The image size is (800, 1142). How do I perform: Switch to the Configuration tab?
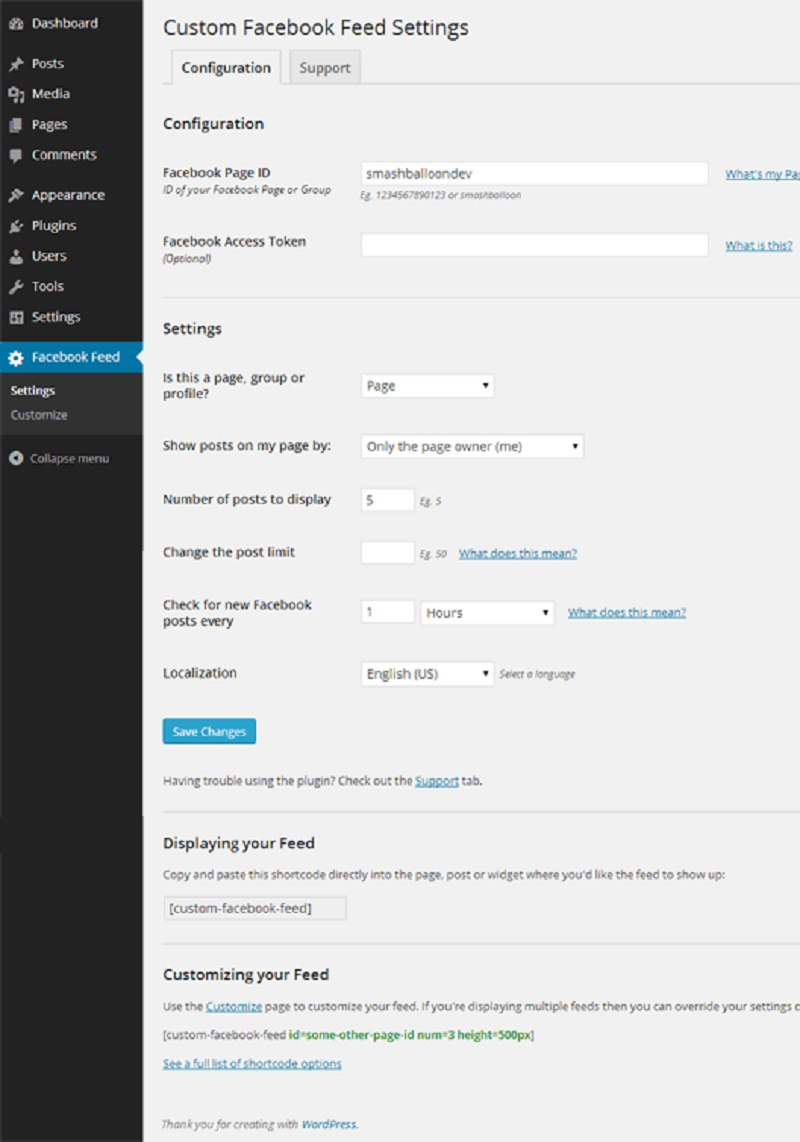click(226, 68)
